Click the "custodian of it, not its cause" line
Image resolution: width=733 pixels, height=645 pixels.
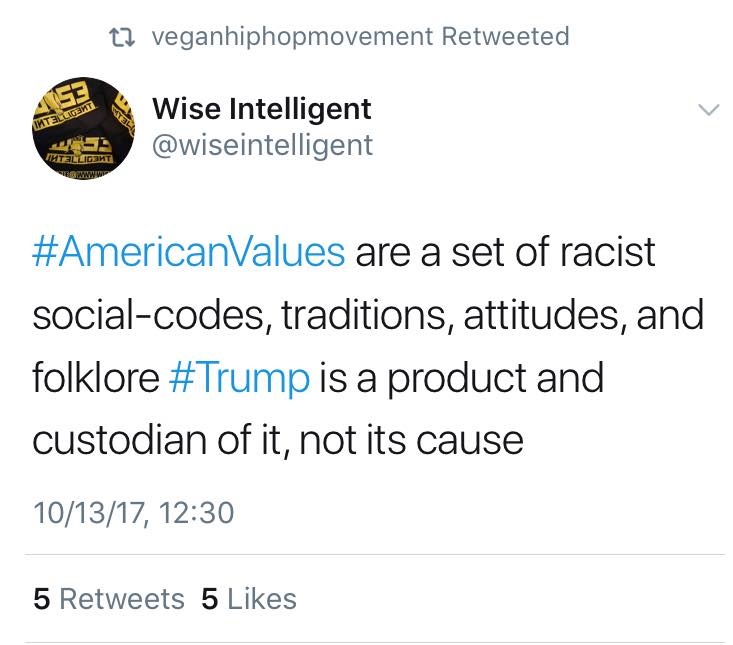[x=278, y=443]
